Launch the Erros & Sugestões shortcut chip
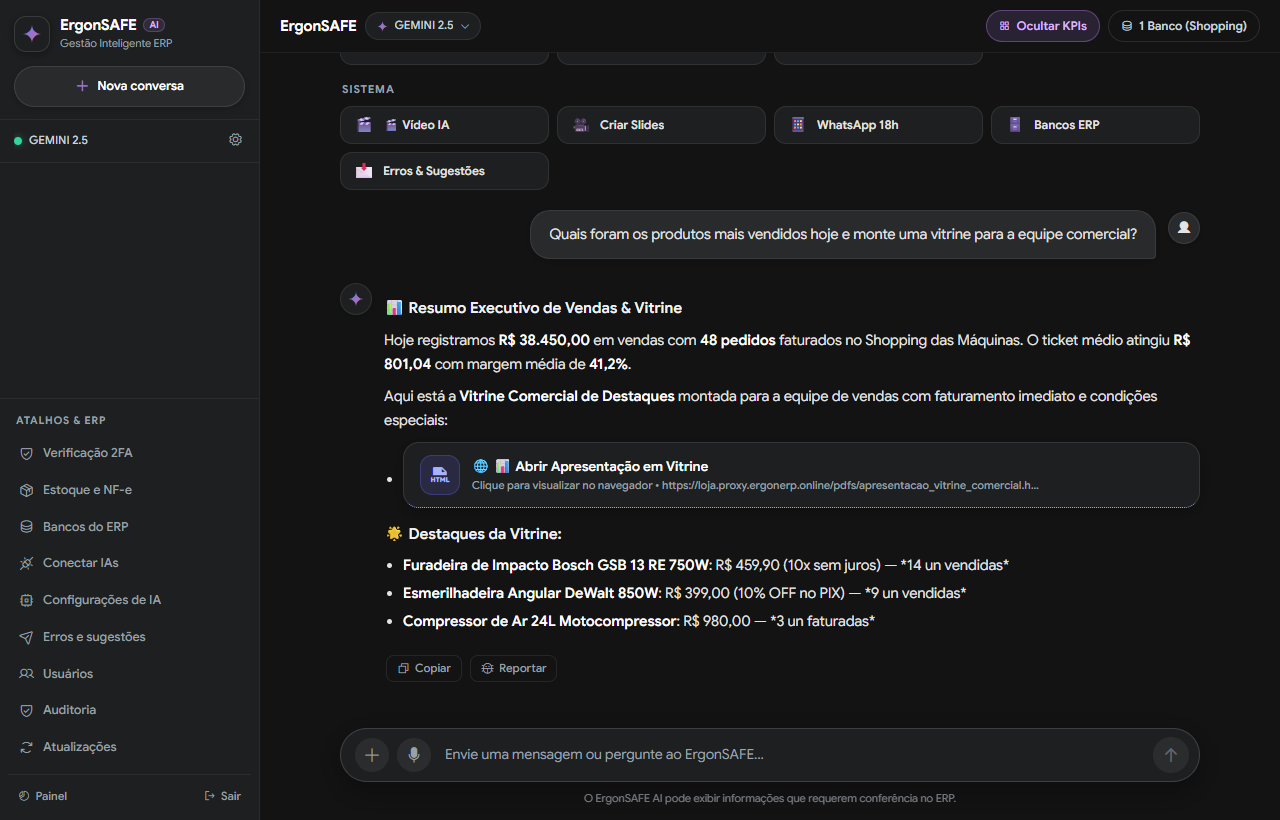 tap(444, 171)
